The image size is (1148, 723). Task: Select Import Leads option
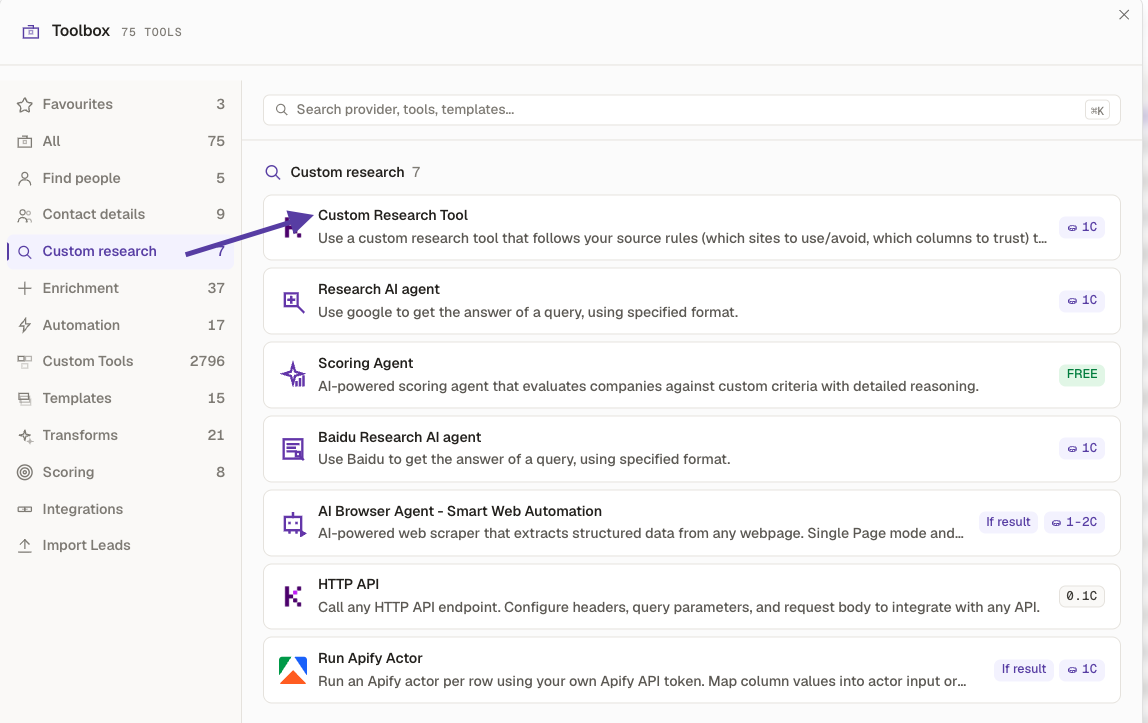tap(120, 545)
